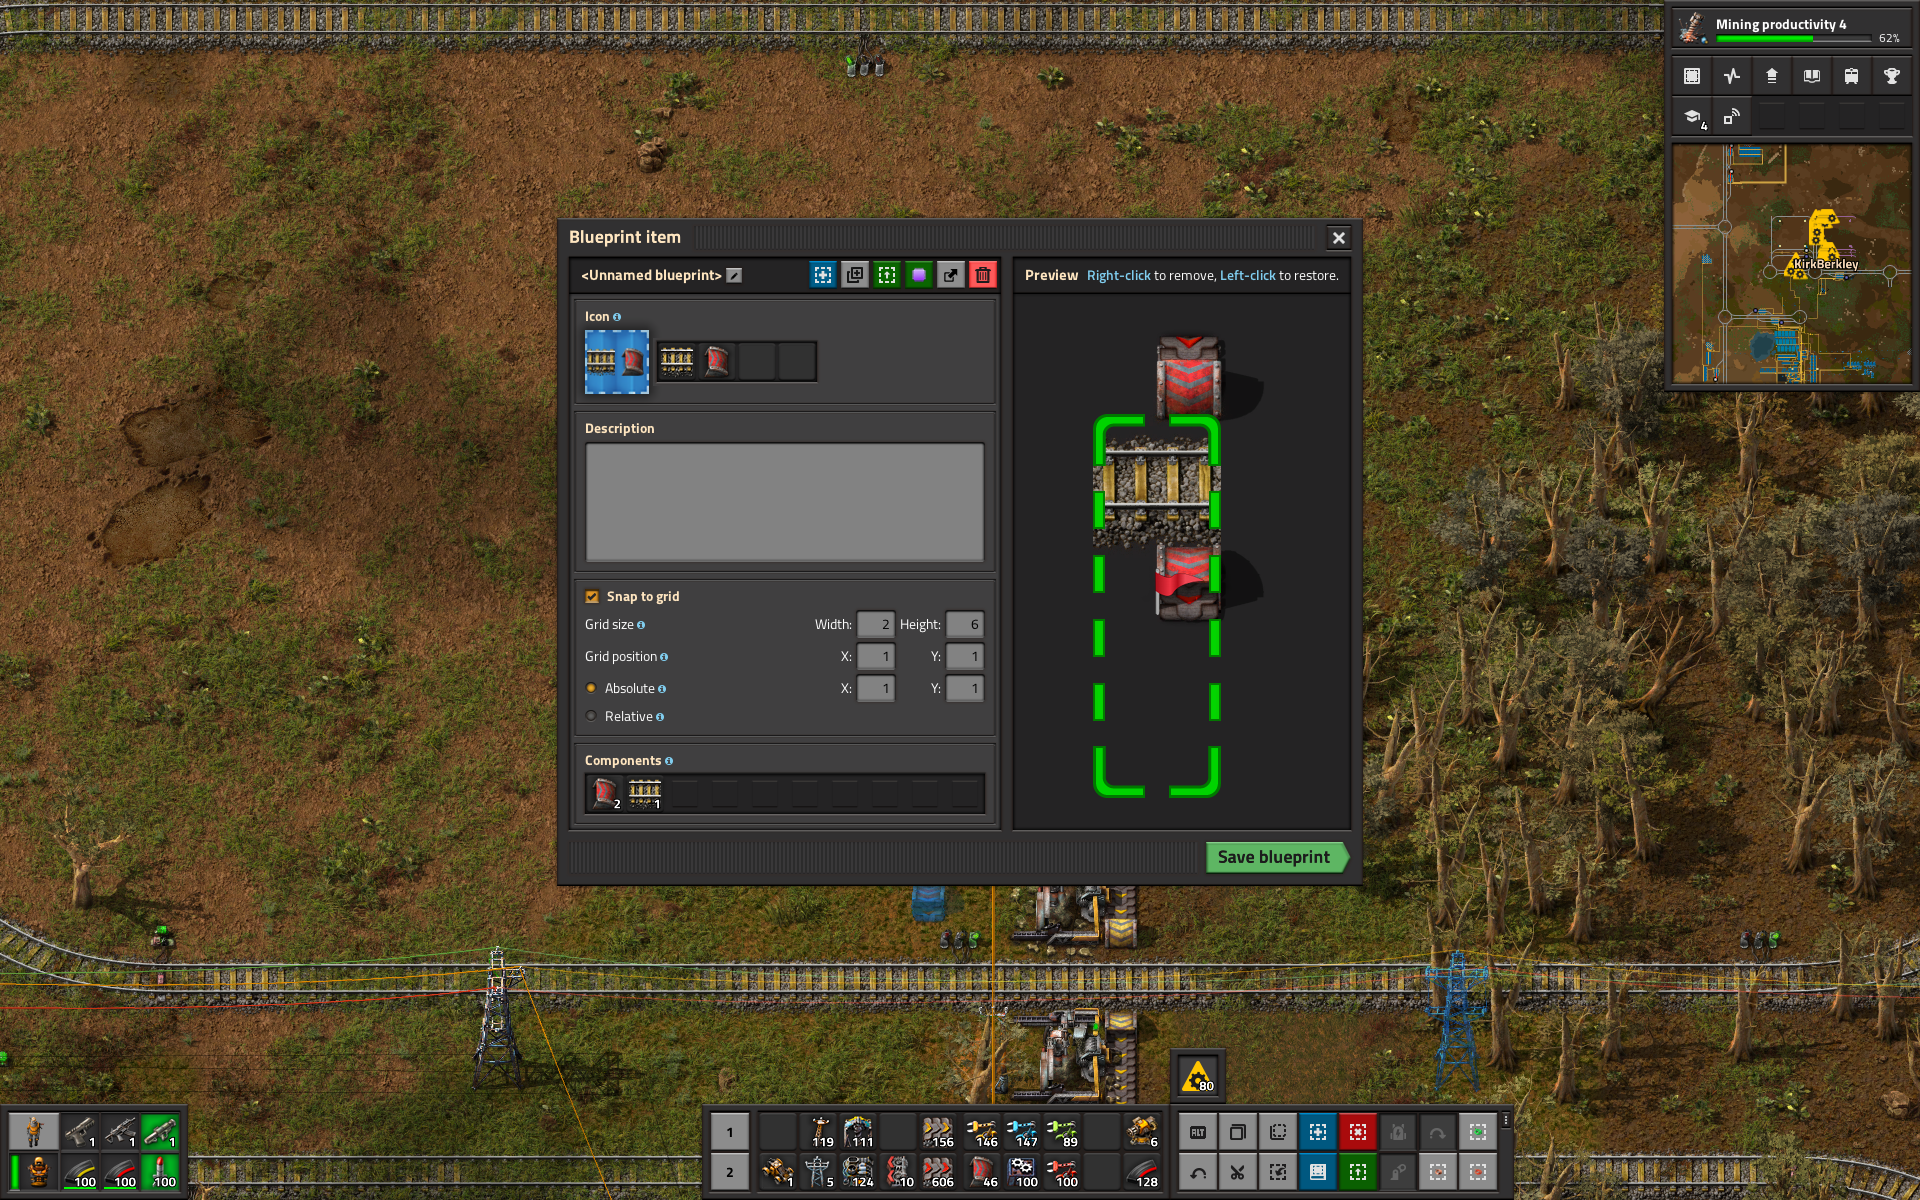Click the Components section expander
1920x1200 pixels.
669,759
